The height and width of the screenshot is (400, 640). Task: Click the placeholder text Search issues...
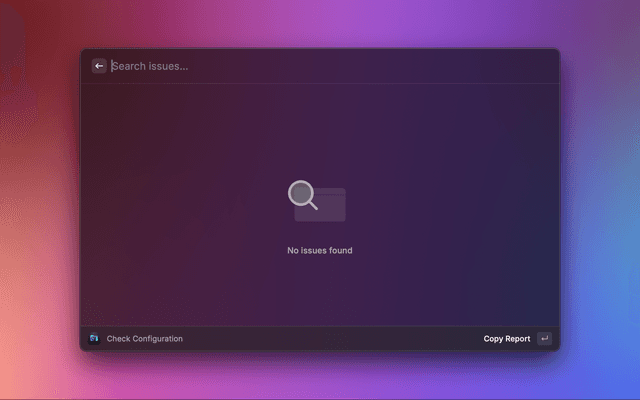[x=150, y=66]
